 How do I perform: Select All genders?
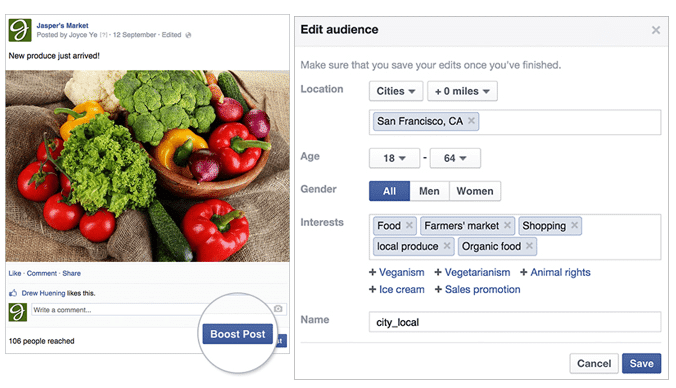pyautogui.click(x=389, y=191)
